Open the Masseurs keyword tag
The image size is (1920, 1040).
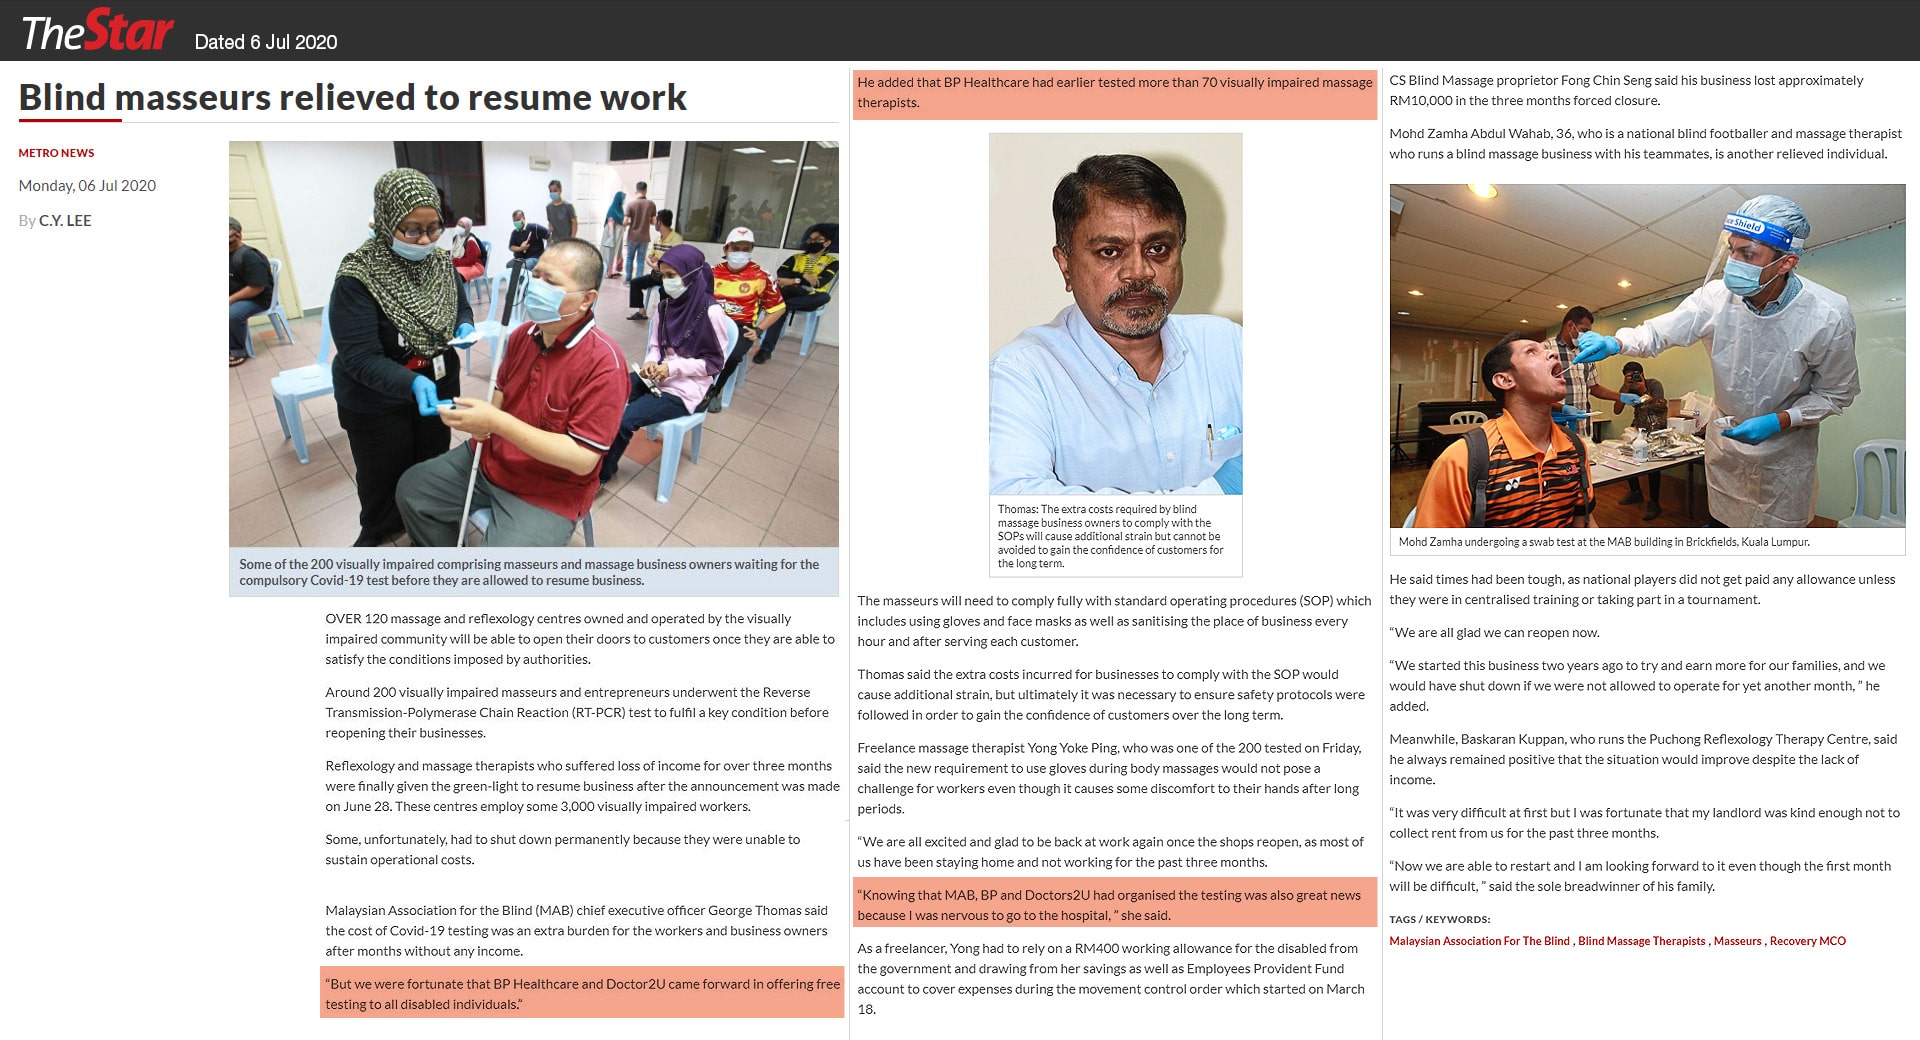pyautogui.click(x=1737, y=941)
